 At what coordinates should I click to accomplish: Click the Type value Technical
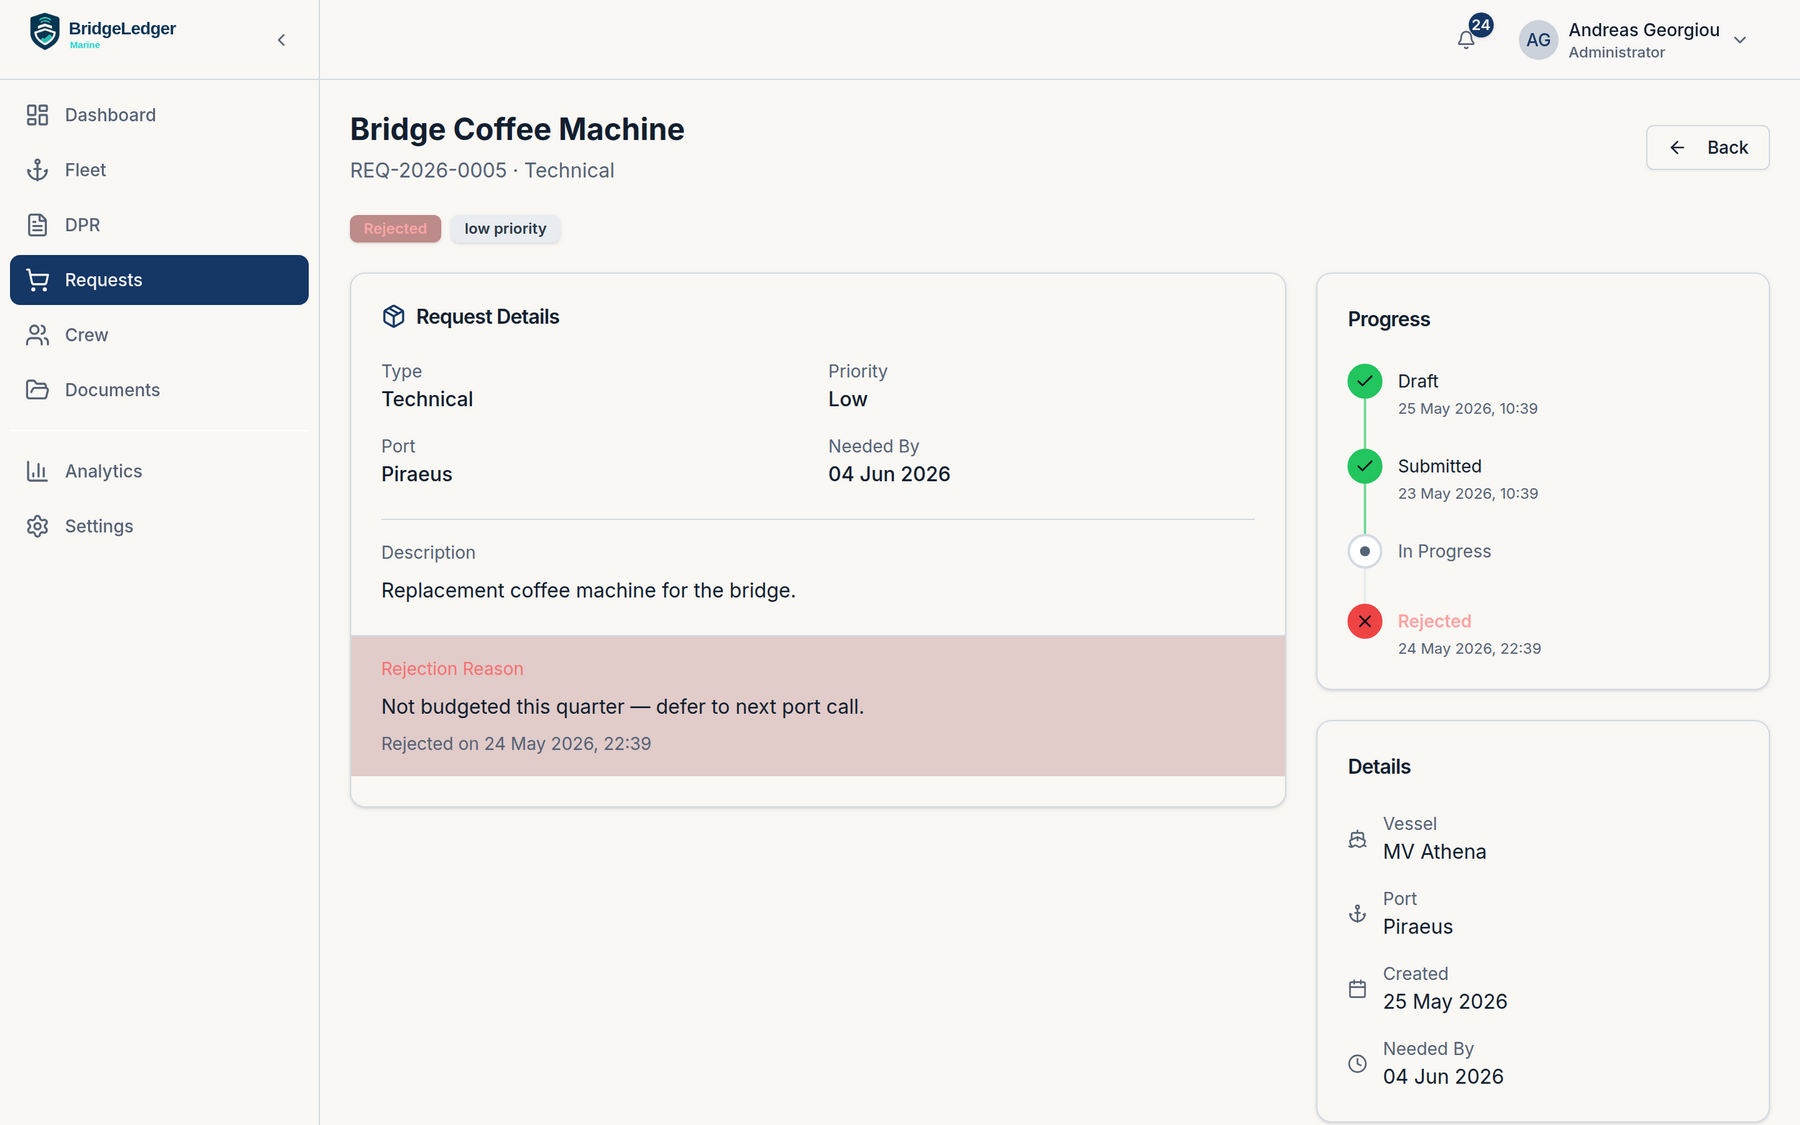[x=427, y=399]
